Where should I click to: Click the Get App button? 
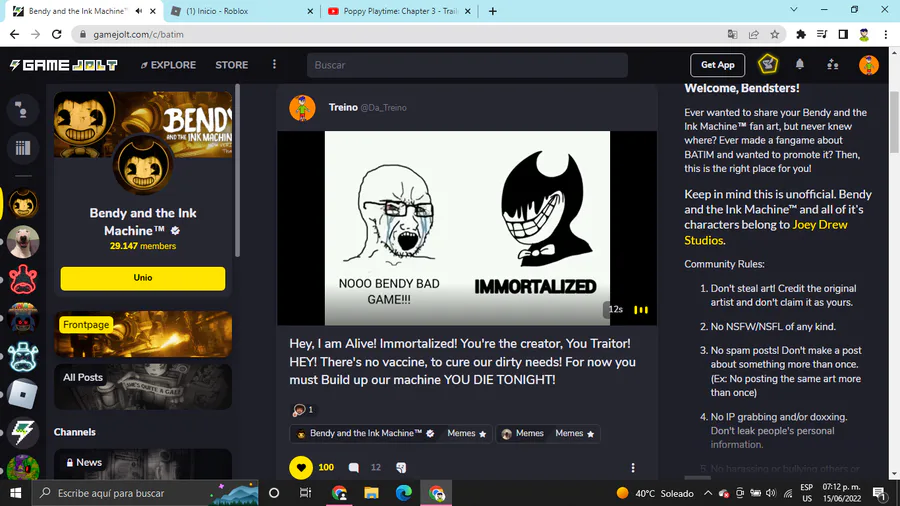717,65
